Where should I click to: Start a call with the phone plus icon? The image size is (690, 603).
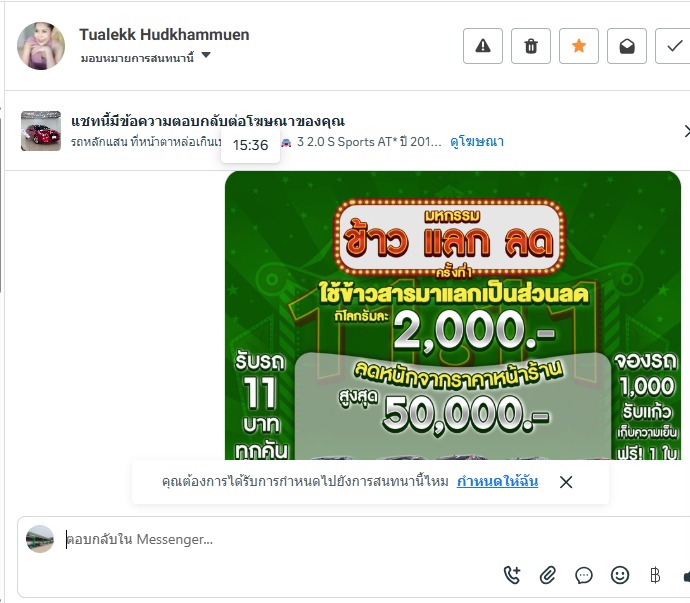click(512, 575)
